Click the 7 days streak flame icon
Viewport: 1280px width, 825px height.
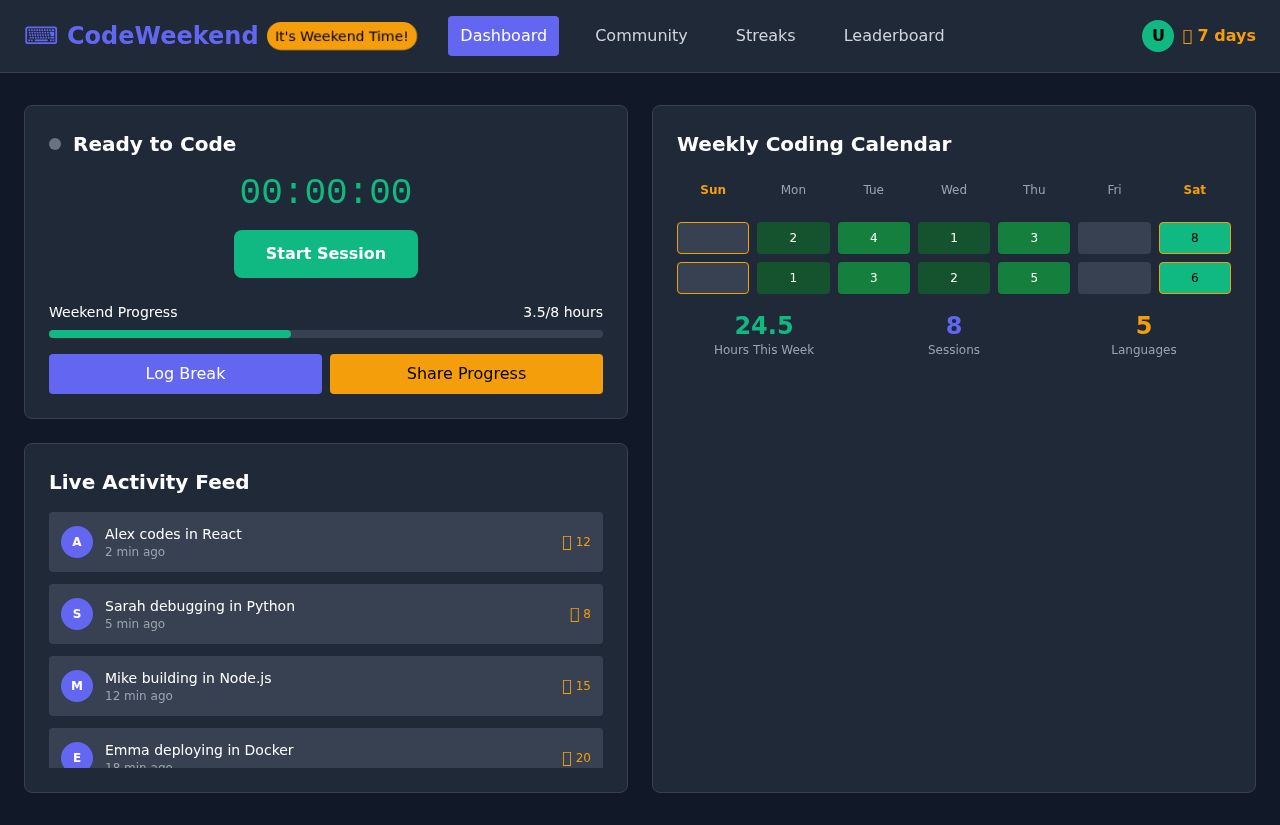[1188, 35]
